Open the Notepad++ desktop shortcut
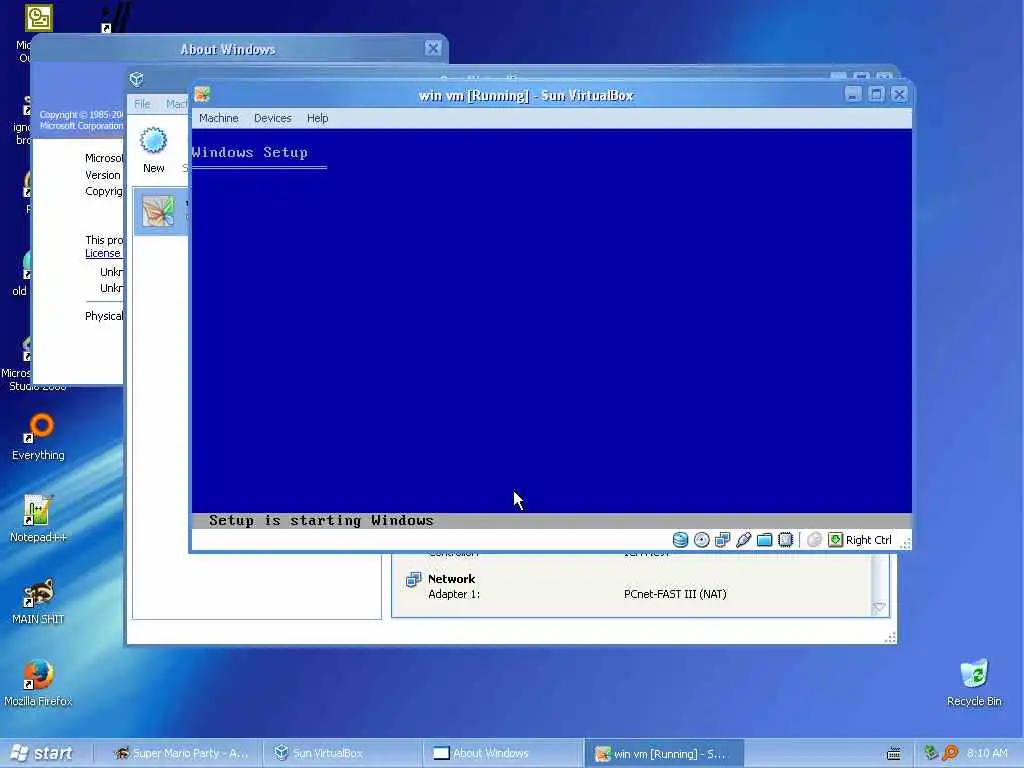This screenshot has width=1024, height=768. pos(39,519)
